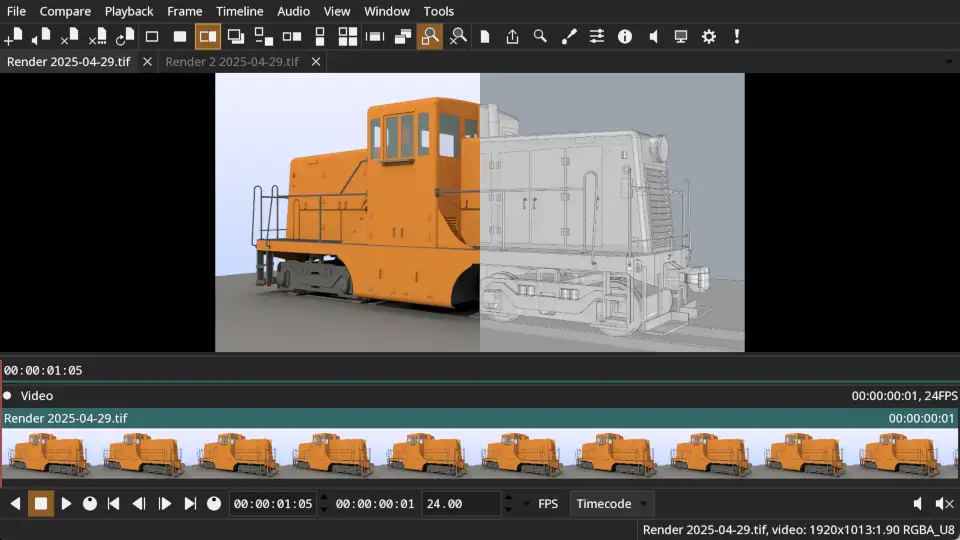The height and width of the screenshot is (540, 960).
Task: Toggle the Frame View zoom button
Action: pyautogui.click(x=430, y=37)
